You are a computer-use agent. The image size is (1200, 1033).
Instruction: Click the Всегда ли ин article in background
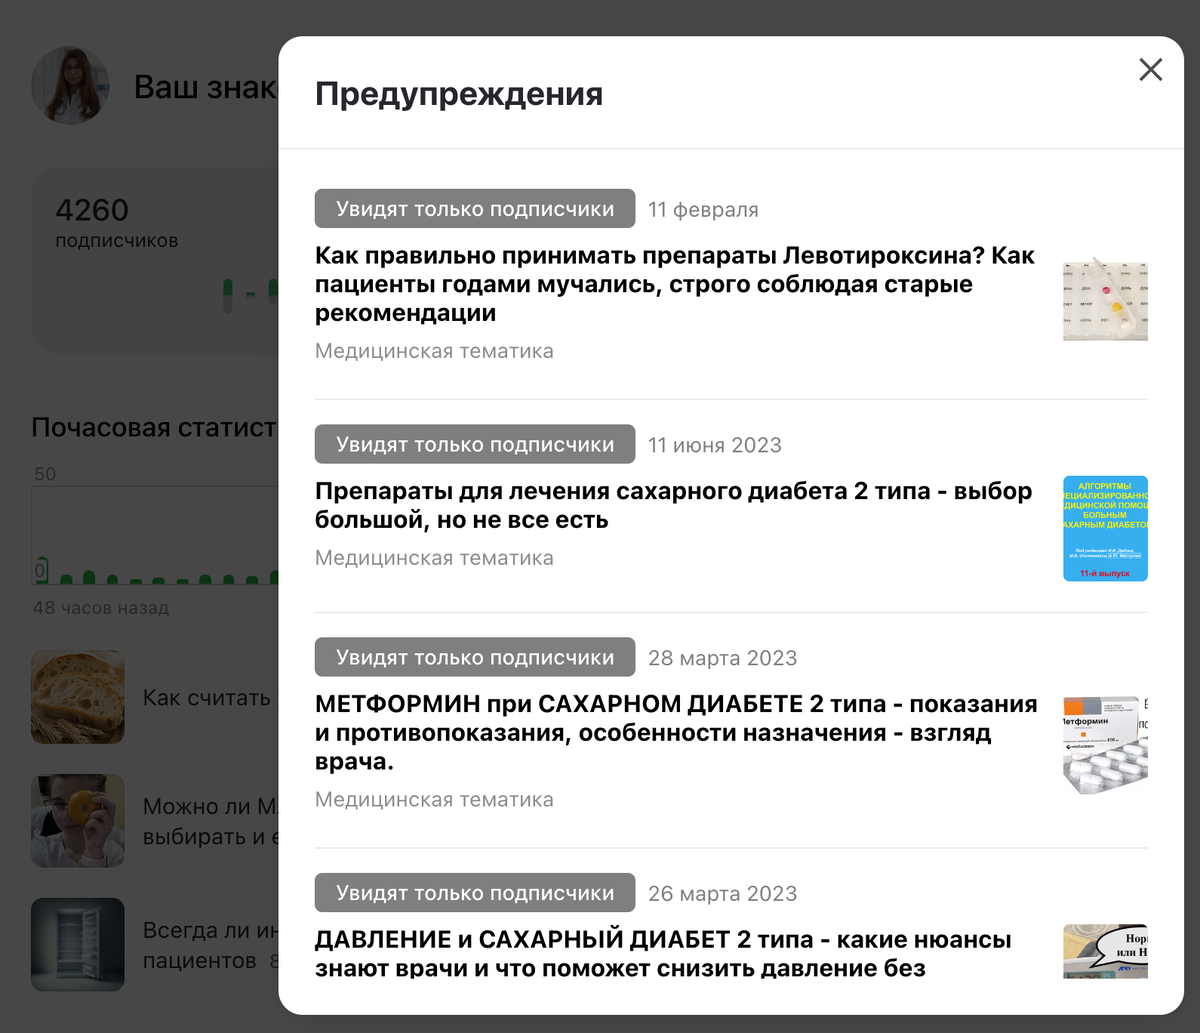click(211, 945)
